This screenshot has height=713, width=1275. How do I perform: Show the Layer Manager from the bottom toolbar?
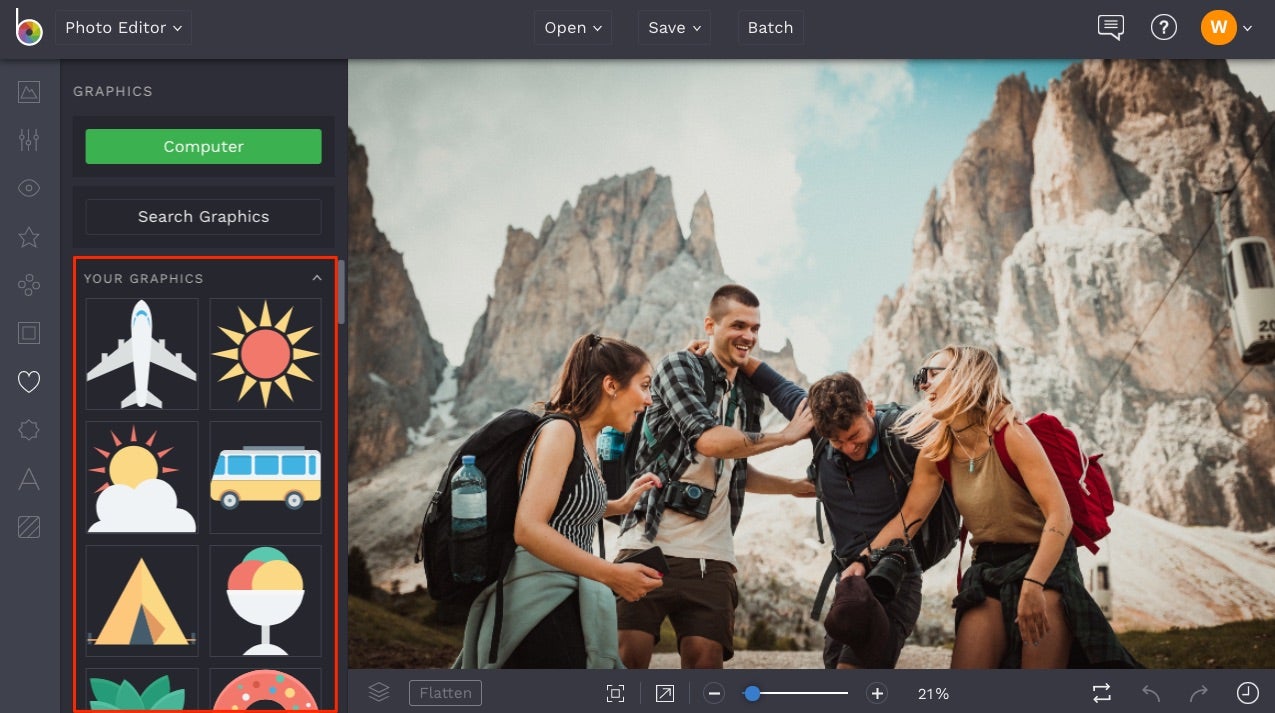coord(378,692)
